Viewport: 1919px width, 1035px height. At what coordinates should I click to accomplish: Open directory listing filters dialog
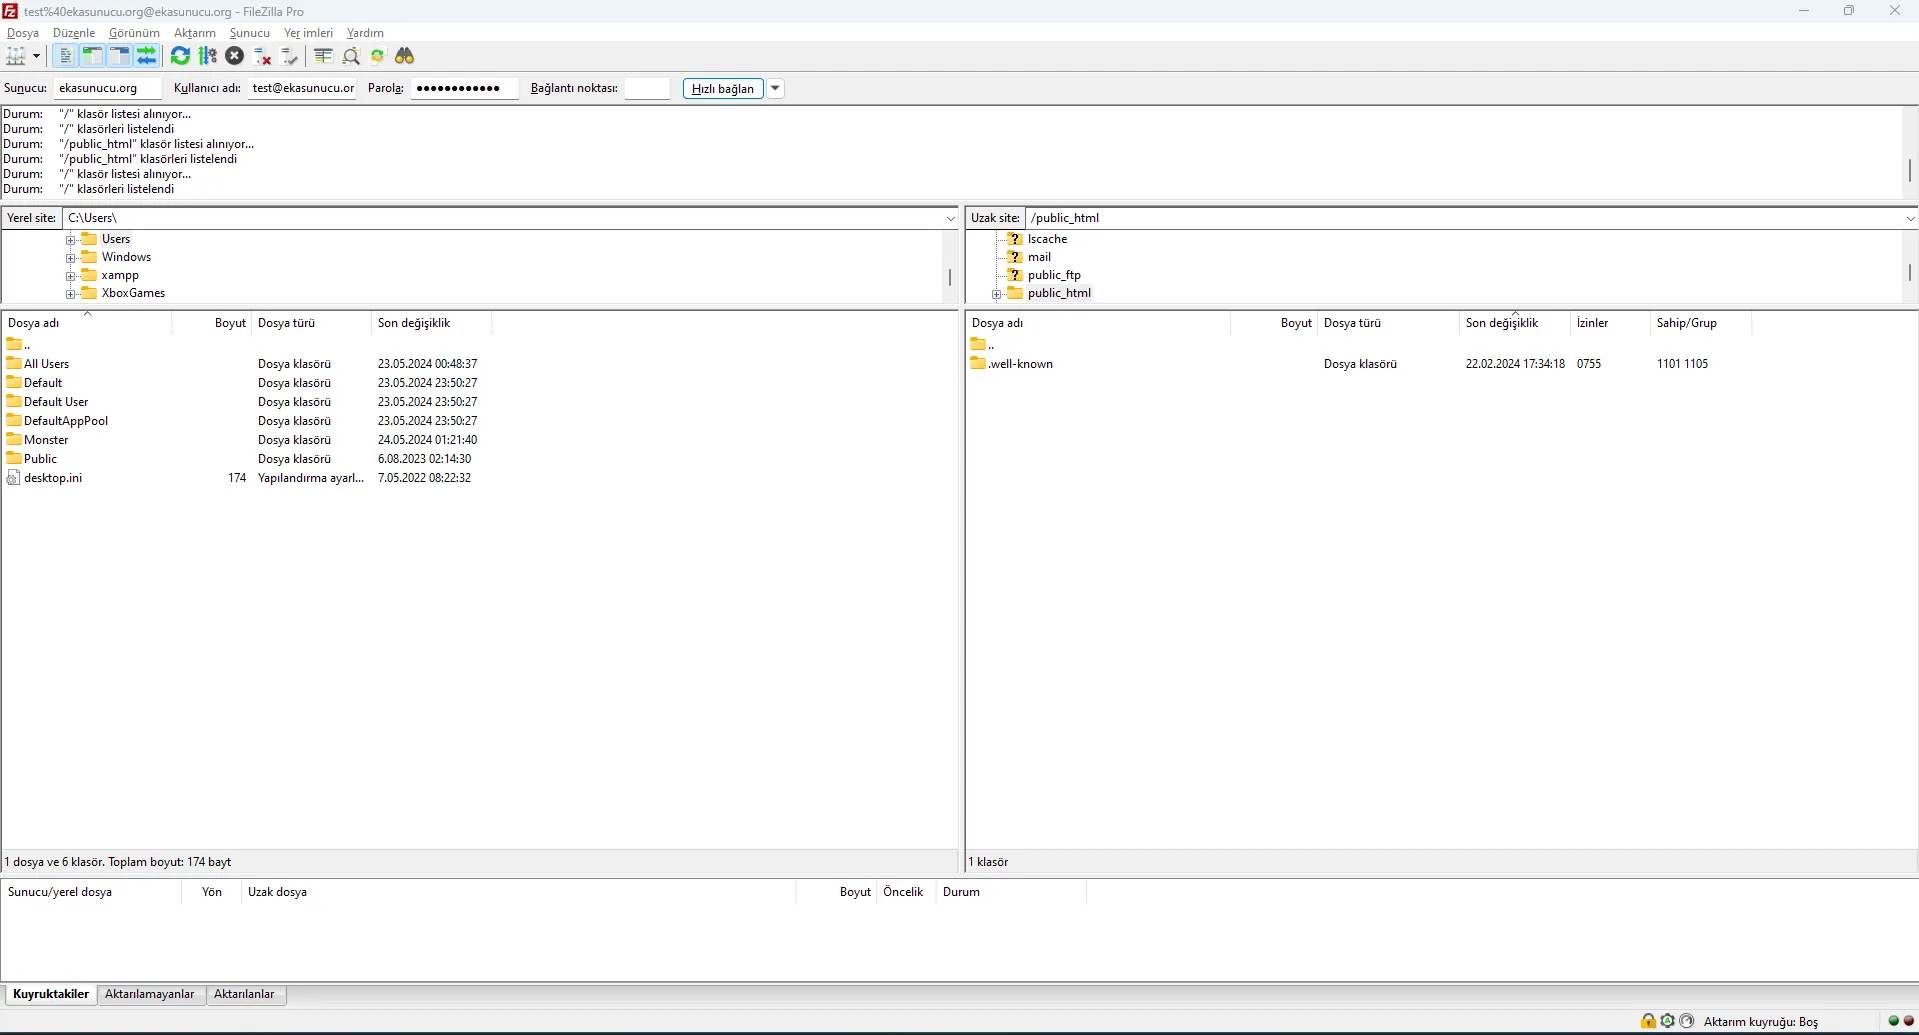[x=323, y=56]
